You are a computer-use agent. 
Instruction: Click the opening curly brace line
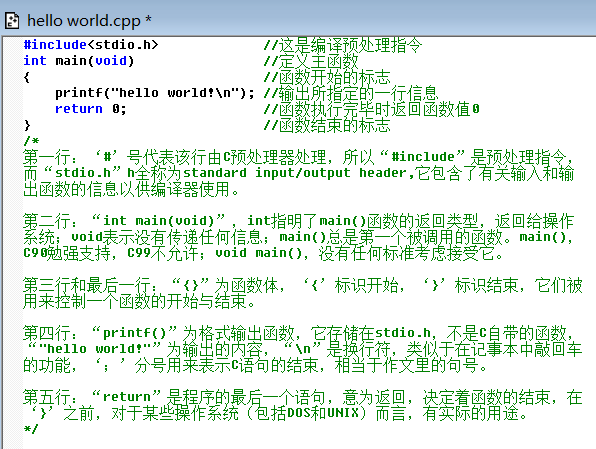27,77
